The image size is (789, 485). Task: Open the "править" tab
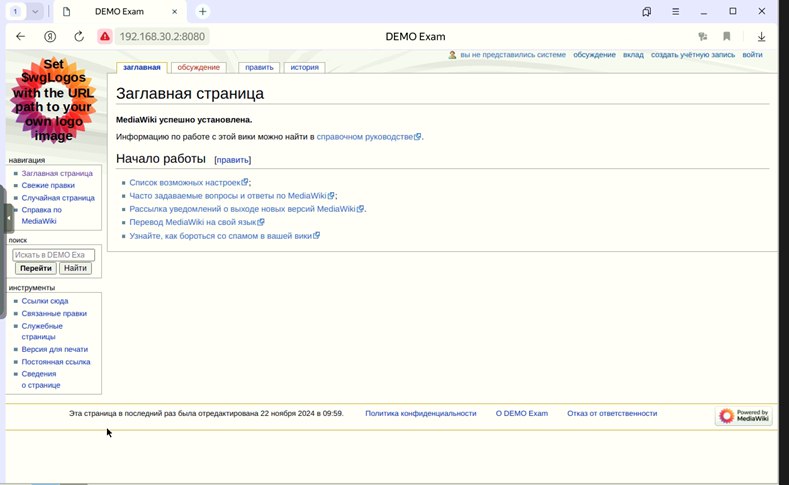pos(259,67)
